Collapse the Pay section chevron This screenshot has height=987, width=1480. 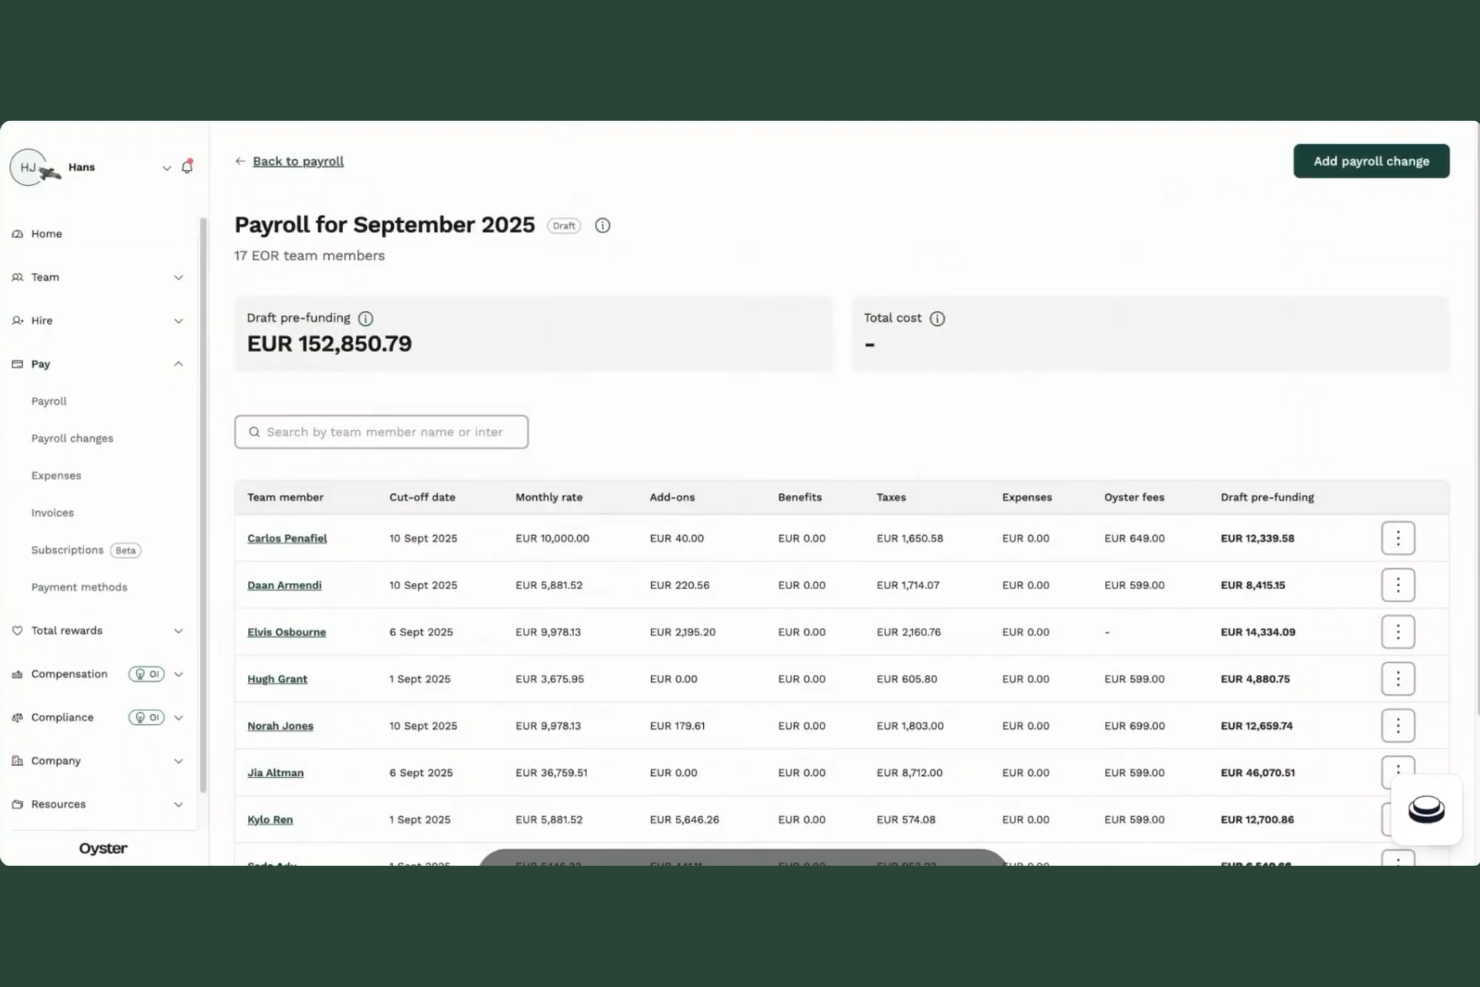point(178,364)
